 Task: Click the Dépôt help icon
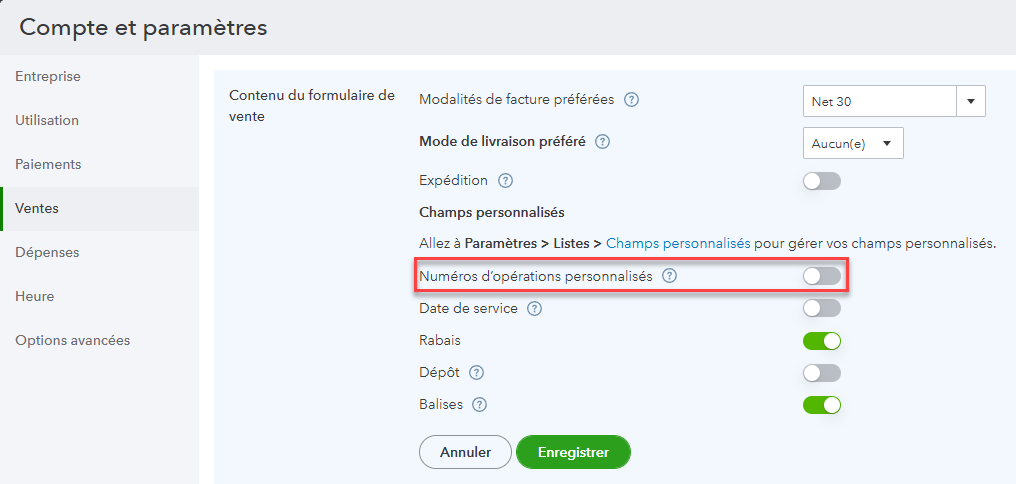477,373
